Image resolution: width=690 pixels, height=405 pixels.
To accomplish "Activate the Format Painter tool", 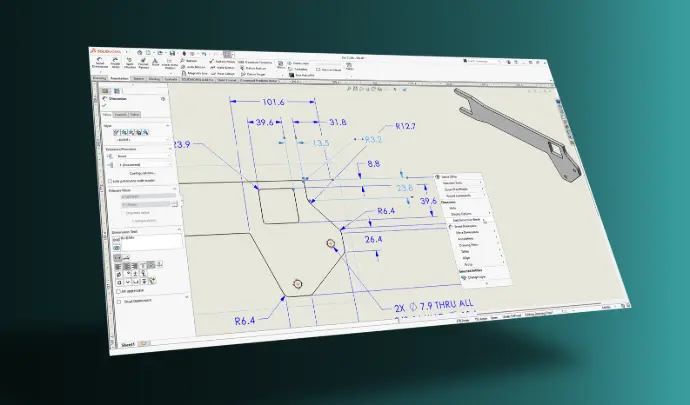I will (143, 64).
